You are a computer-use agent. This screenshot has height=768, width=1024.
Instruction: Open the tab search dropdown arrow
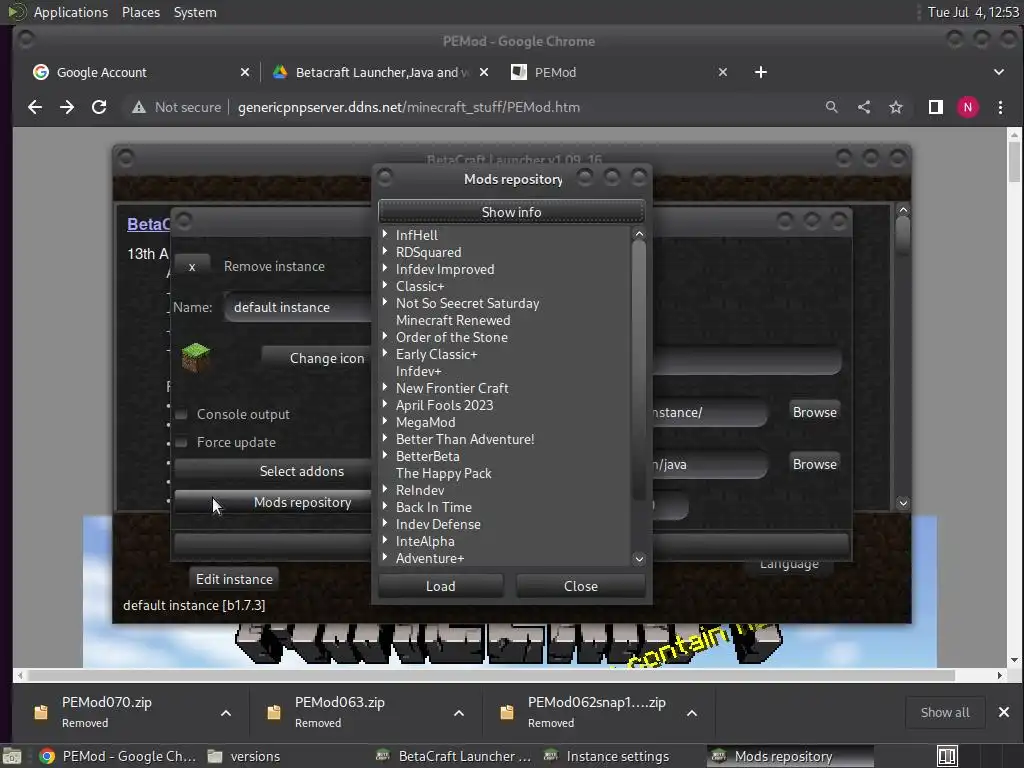(999, 72)
